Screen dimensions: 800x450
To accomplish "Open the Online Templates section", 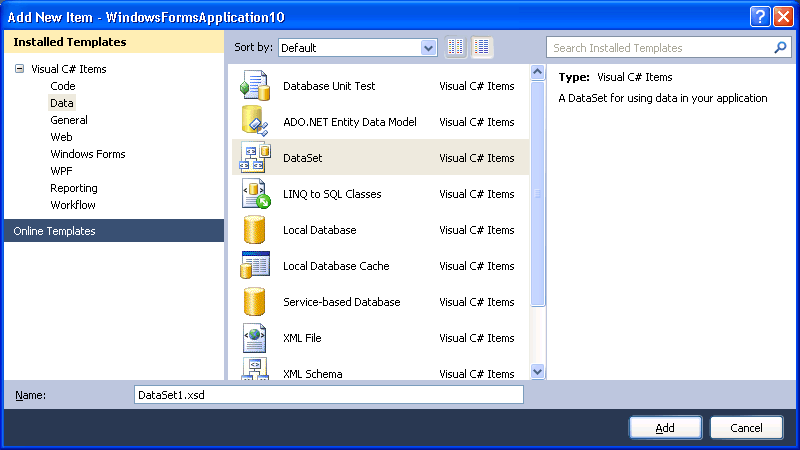I will (x=55, y=231).
